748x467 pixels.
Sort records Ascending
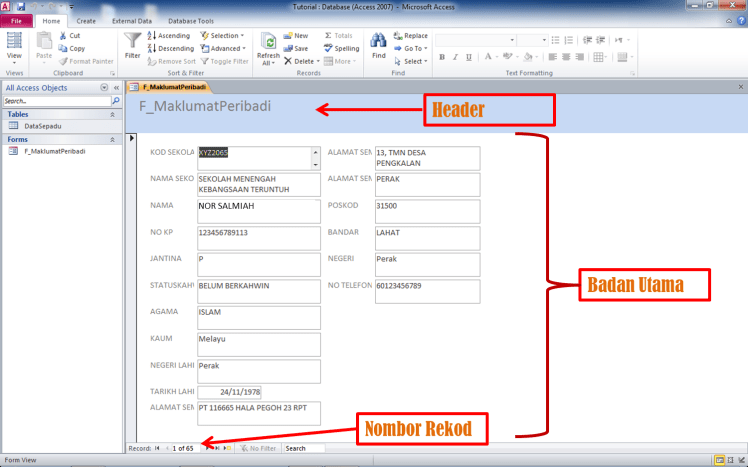pos(170,35)
